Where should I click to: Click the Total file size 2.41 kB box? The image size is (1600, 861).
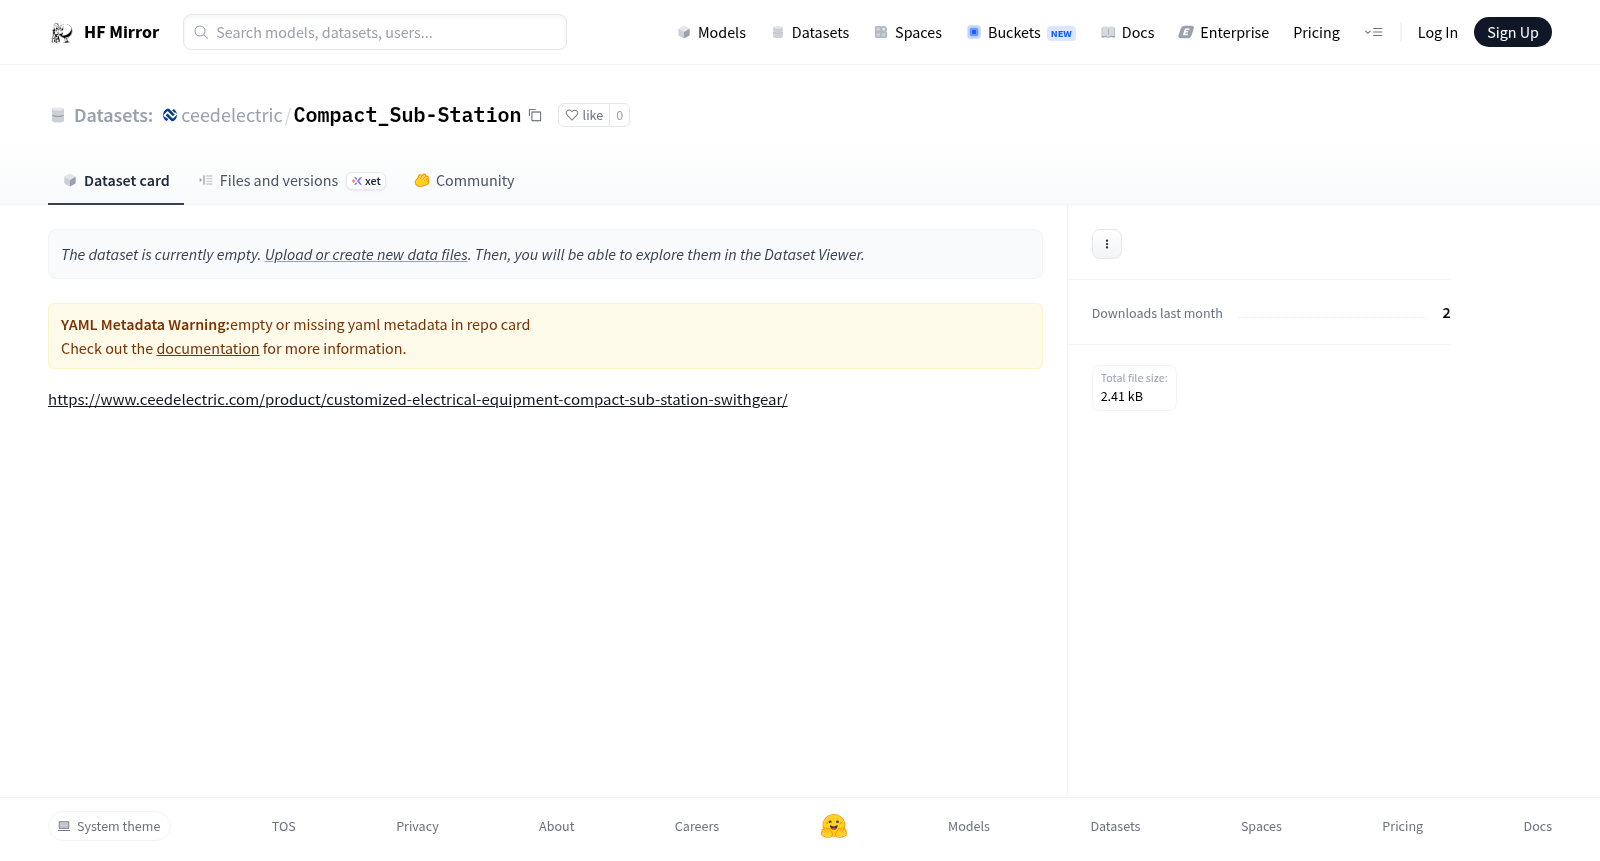point(1134,388)
